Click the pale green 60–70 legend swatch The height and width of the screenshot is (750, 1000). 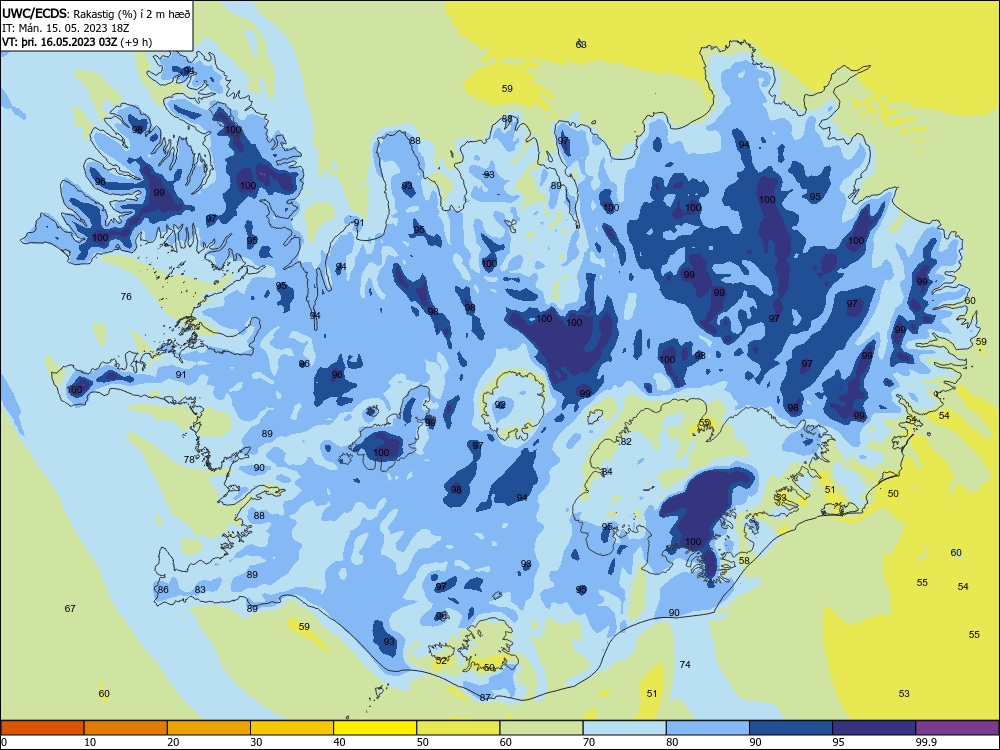pyautogui.click(x=541, y=728)
